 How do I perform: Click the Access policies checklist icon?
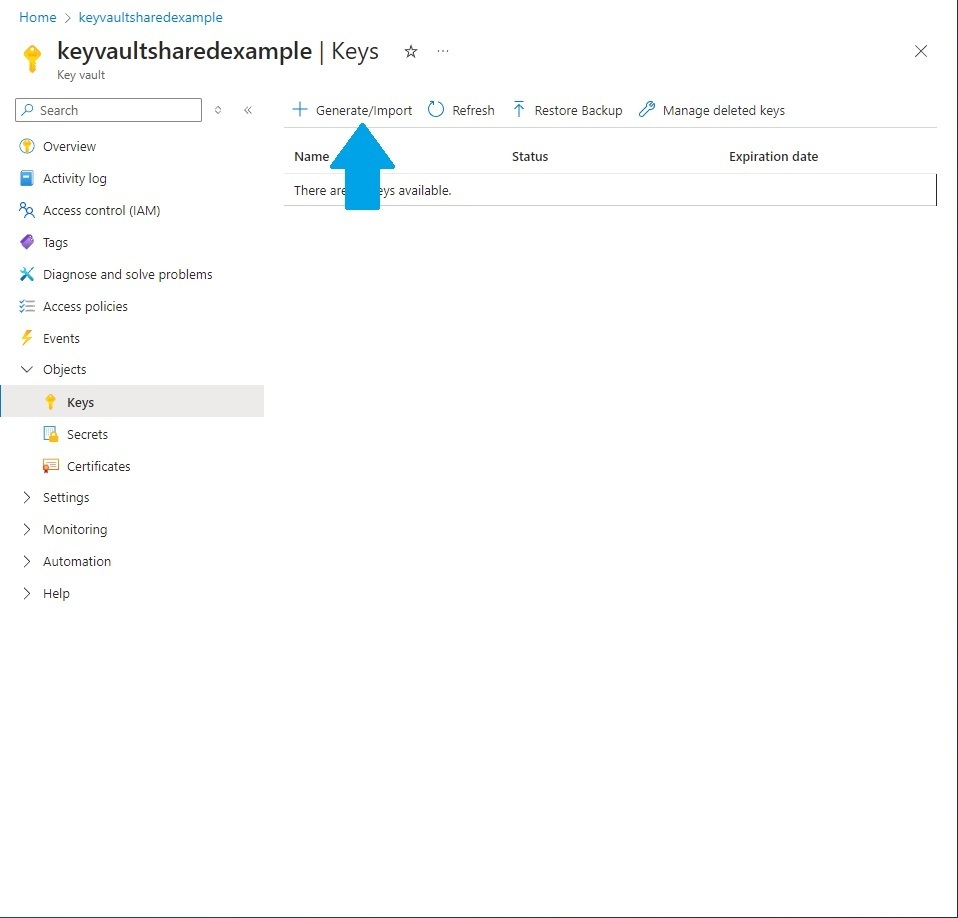(27, 306)
